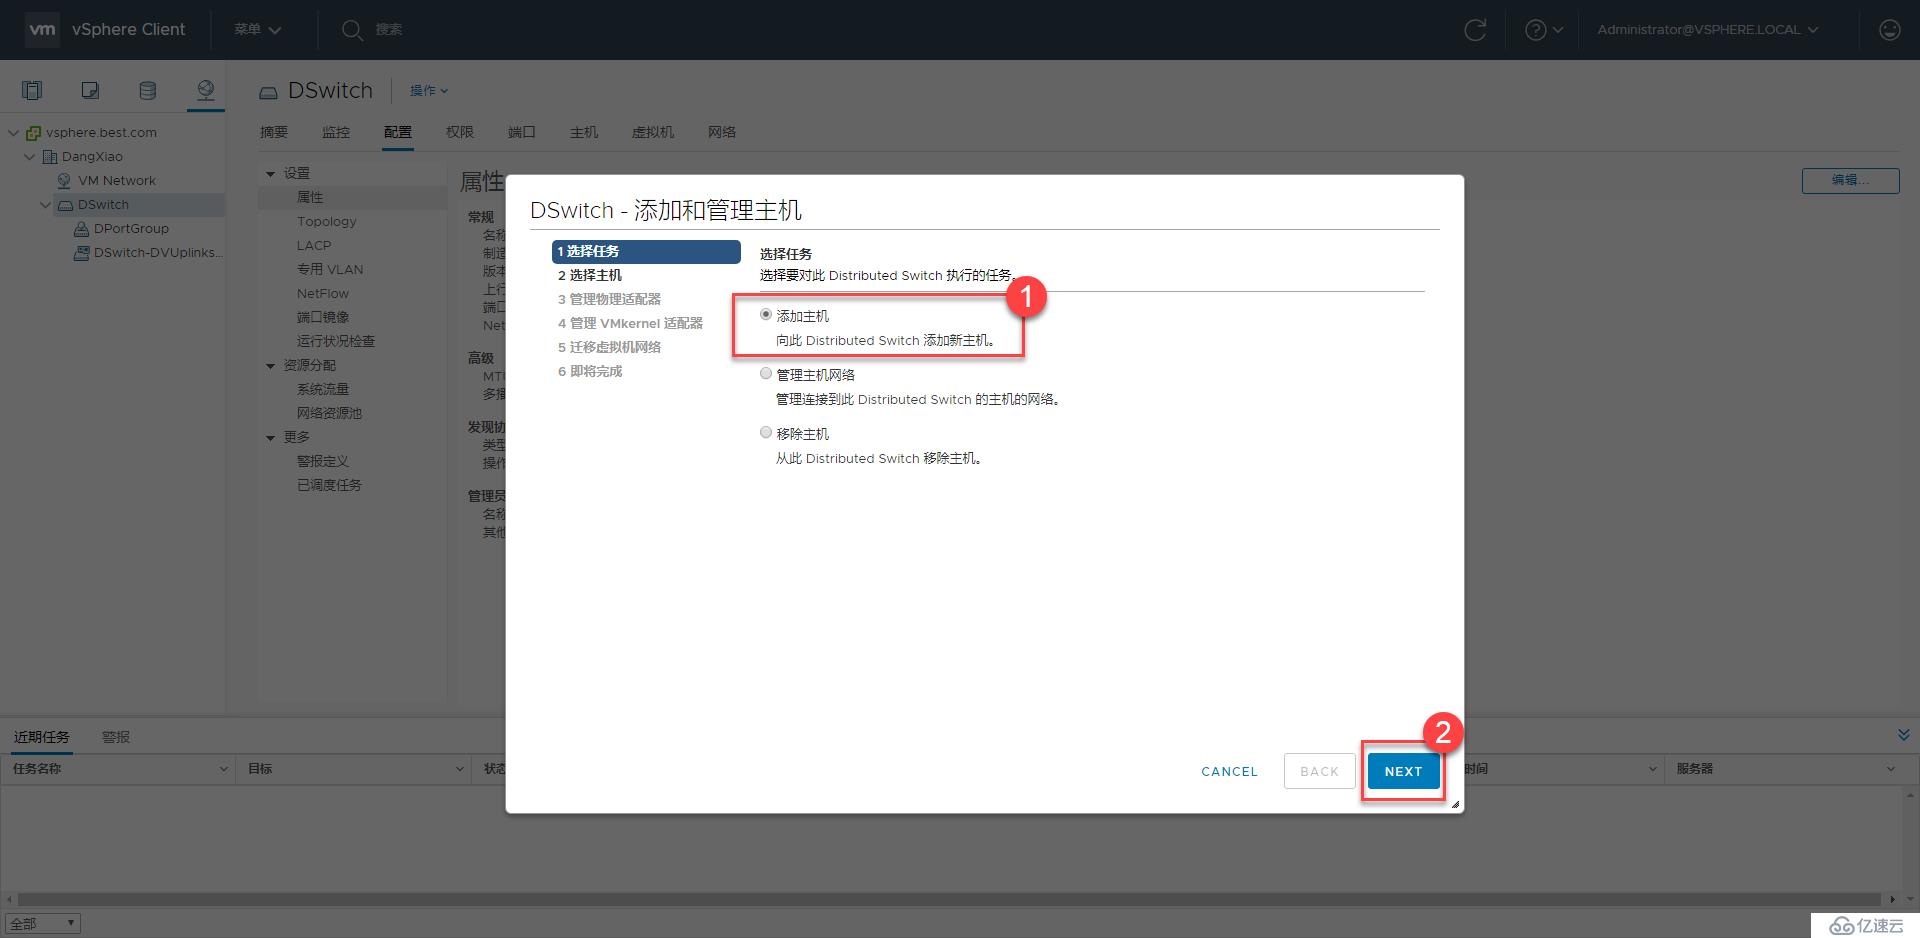Collapse the 资源分配 section
The width and height of the screenshot is (1920, 938).
[270, 366]
